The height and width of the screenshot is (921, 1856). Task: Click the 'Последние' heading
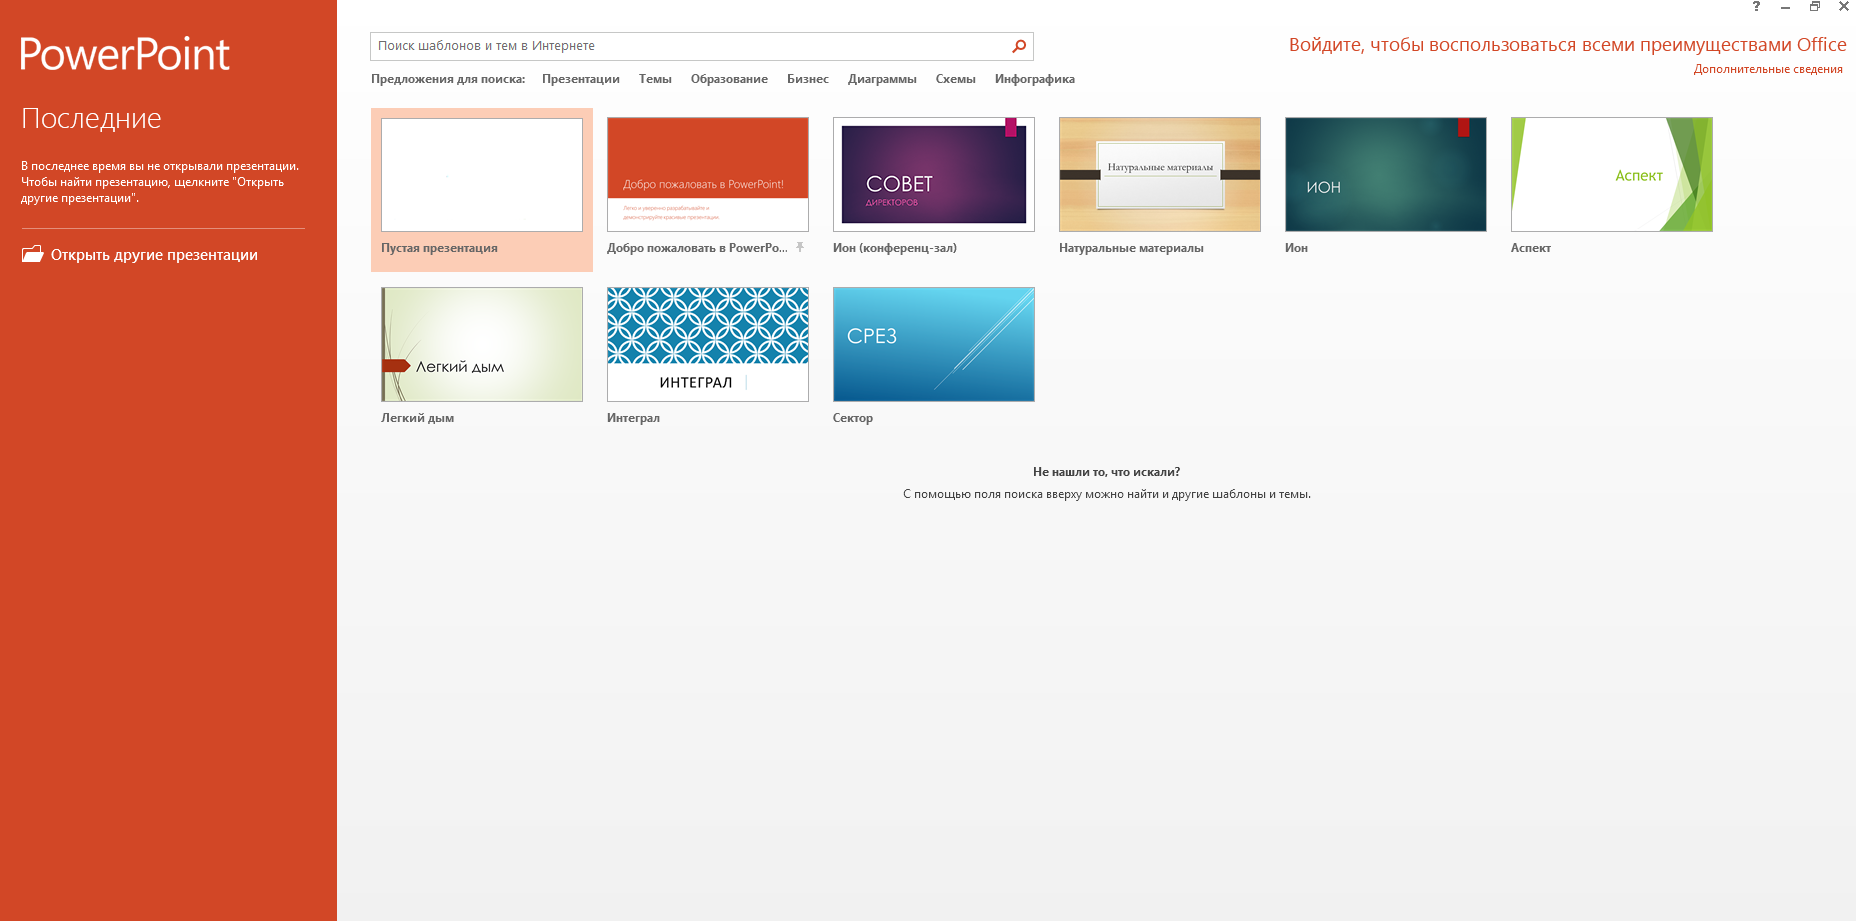pyautogui.click(x=91, y=119)
